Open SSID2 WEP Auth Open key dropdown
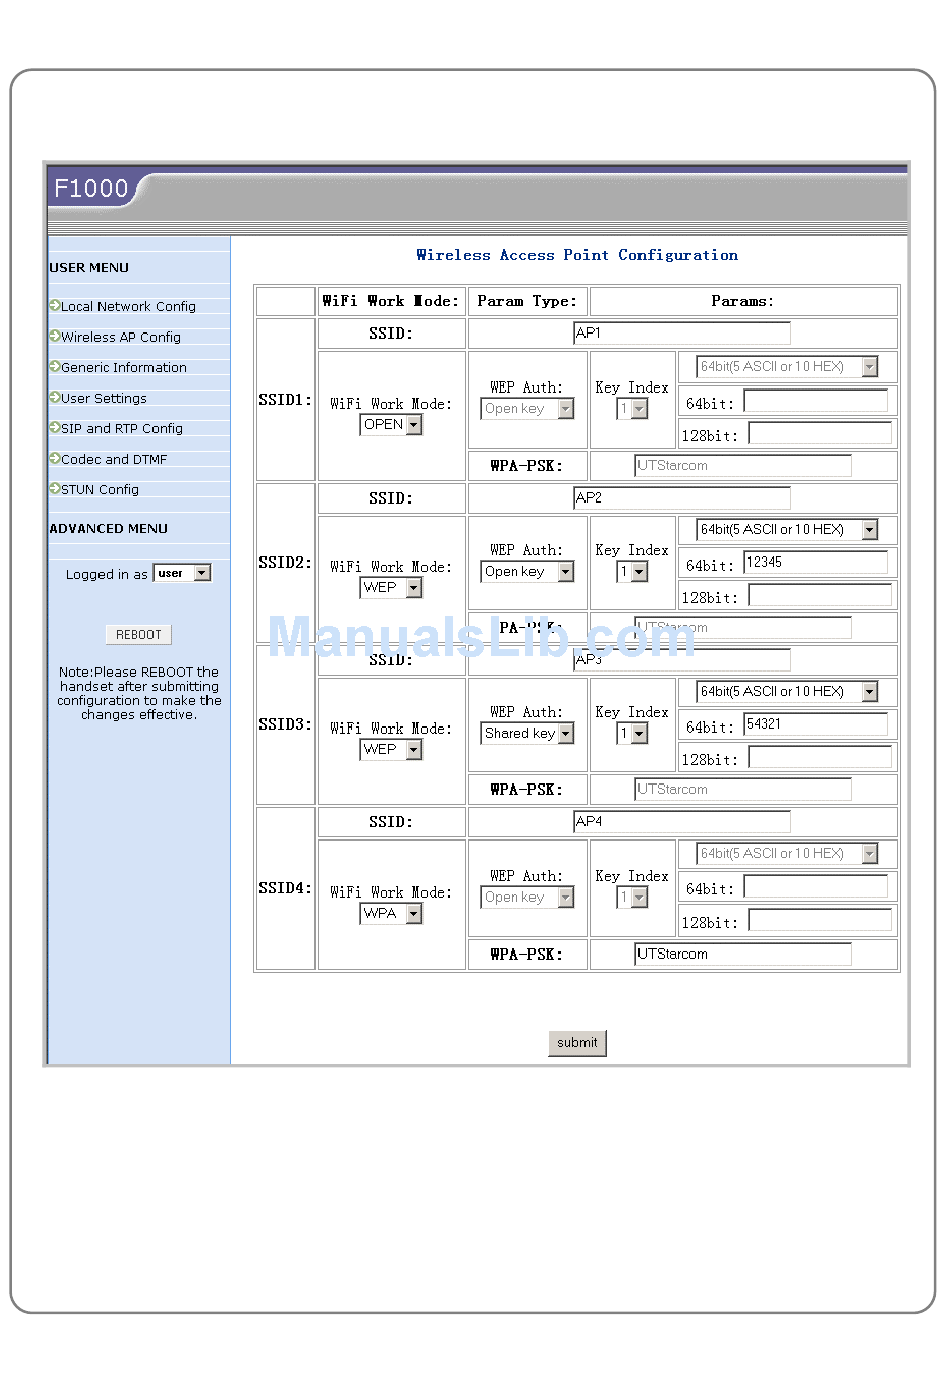950x1382 pixels. tap(527, 572)
